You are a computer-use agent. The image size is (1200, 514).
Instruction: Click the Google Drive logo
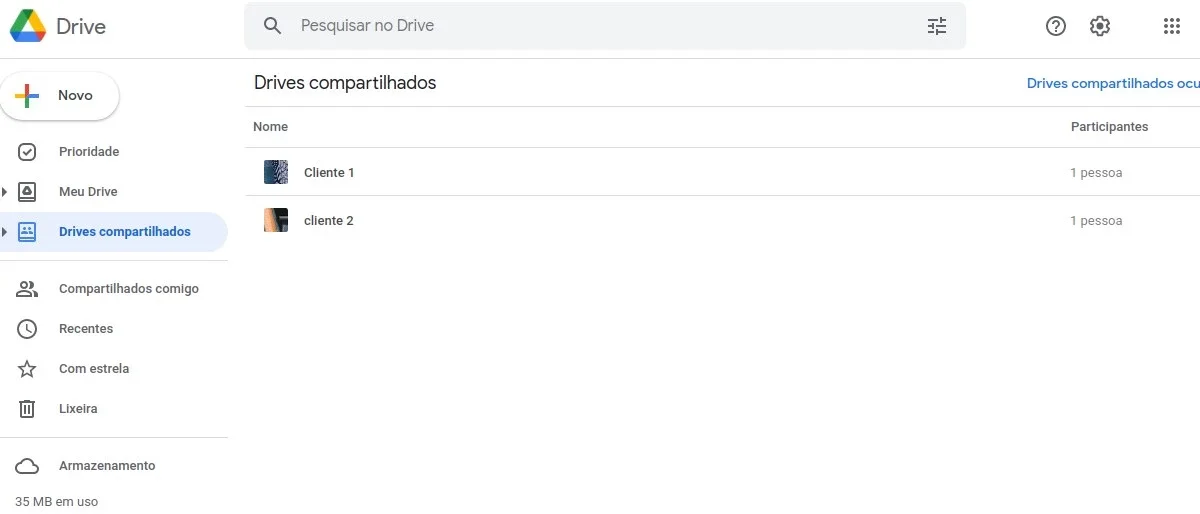[28, 26]
